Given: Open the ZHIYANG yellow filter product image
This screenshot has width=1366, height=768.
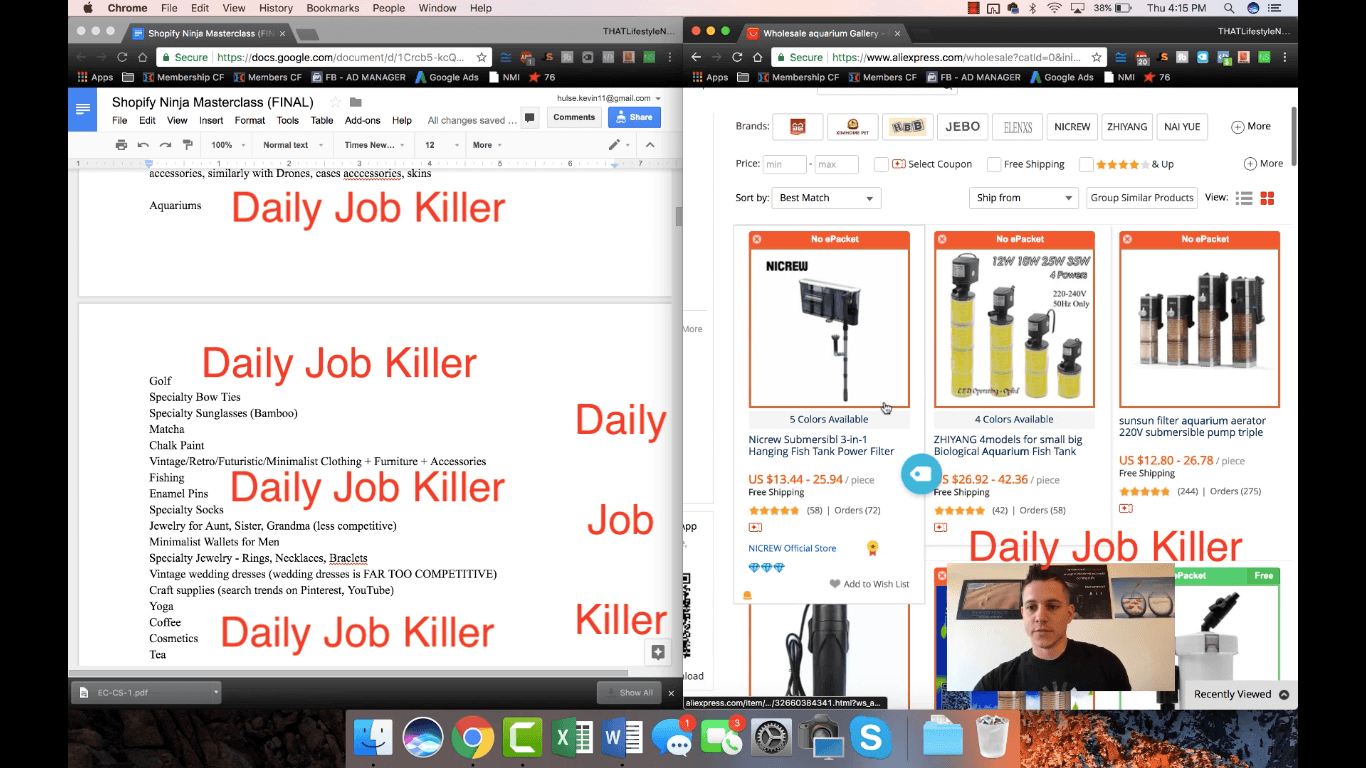Looking at the screenshot, I should click(1014, 326).
